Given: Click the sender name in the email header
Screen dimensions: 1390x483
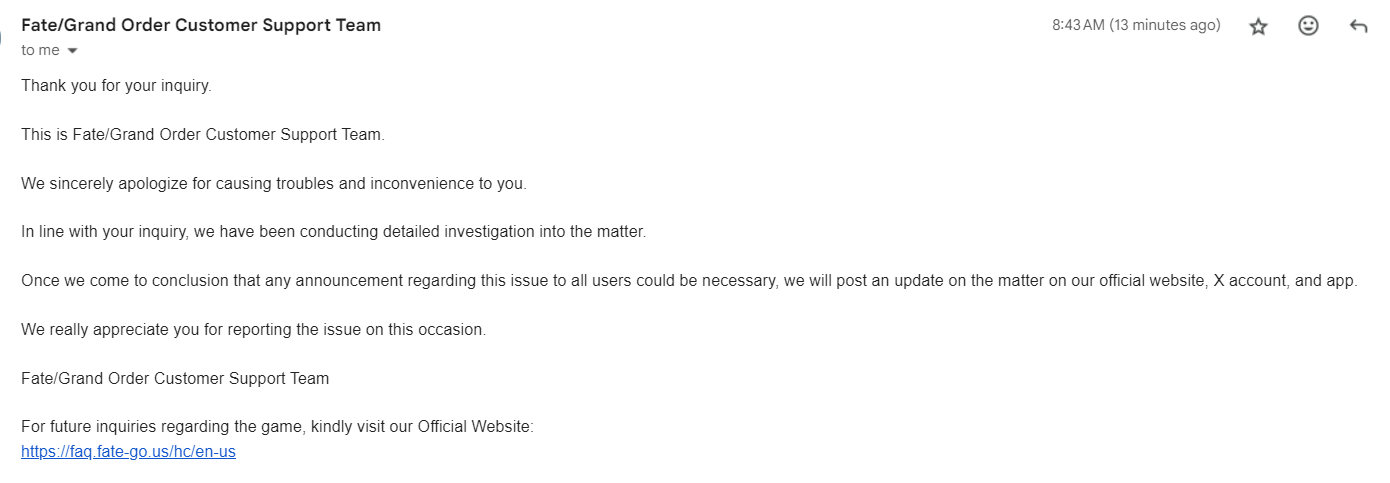Looking at the screenshot, I should pos(201,25).
